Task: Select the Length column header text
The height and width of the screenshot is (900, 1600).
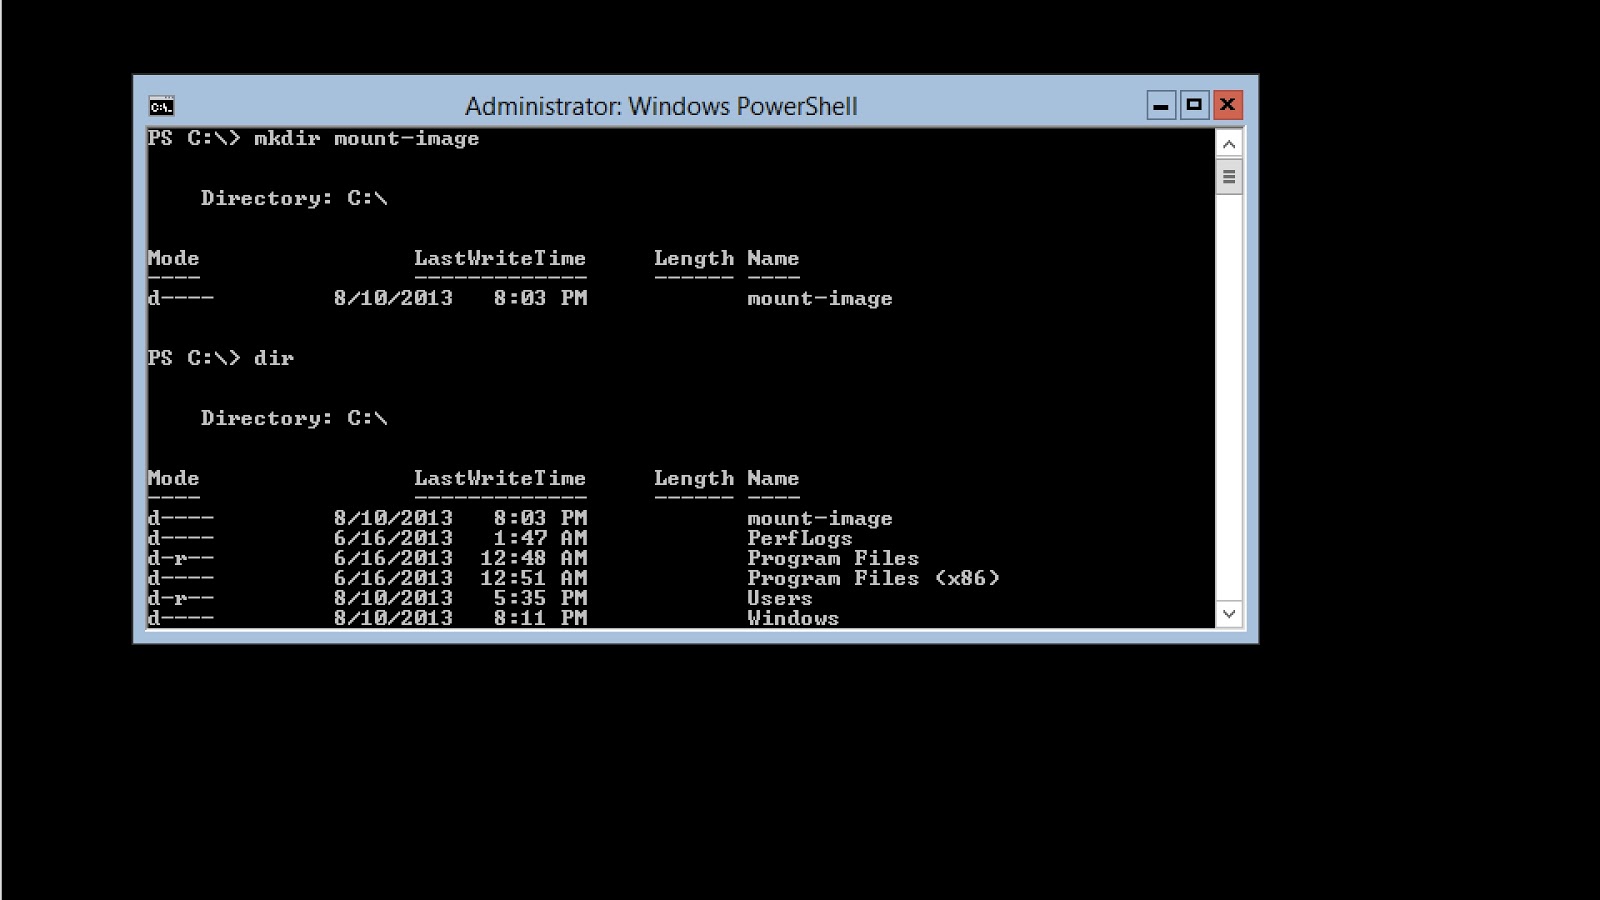Action: [x=695, y=478]
